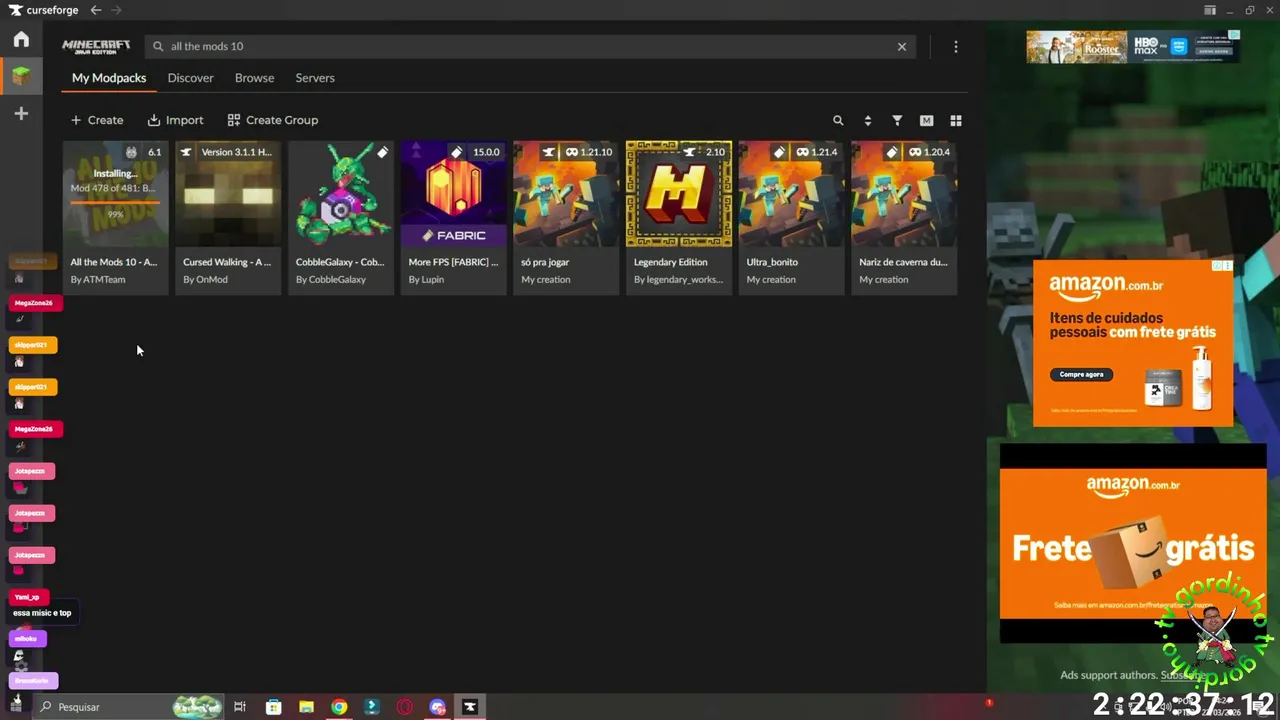Open the Discover tab
This screenshot has height=720, width=1280.
191,78
